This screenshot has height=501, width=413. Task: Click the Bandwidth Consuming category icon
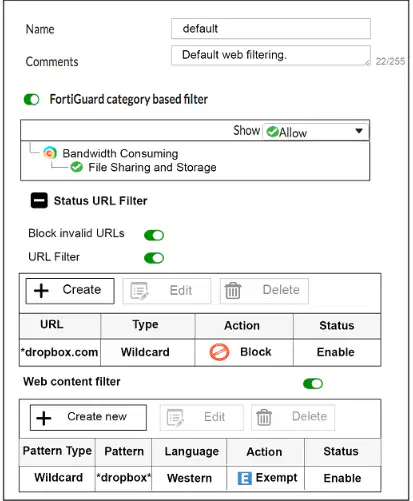pyautogui.click(x=50, y=153)
